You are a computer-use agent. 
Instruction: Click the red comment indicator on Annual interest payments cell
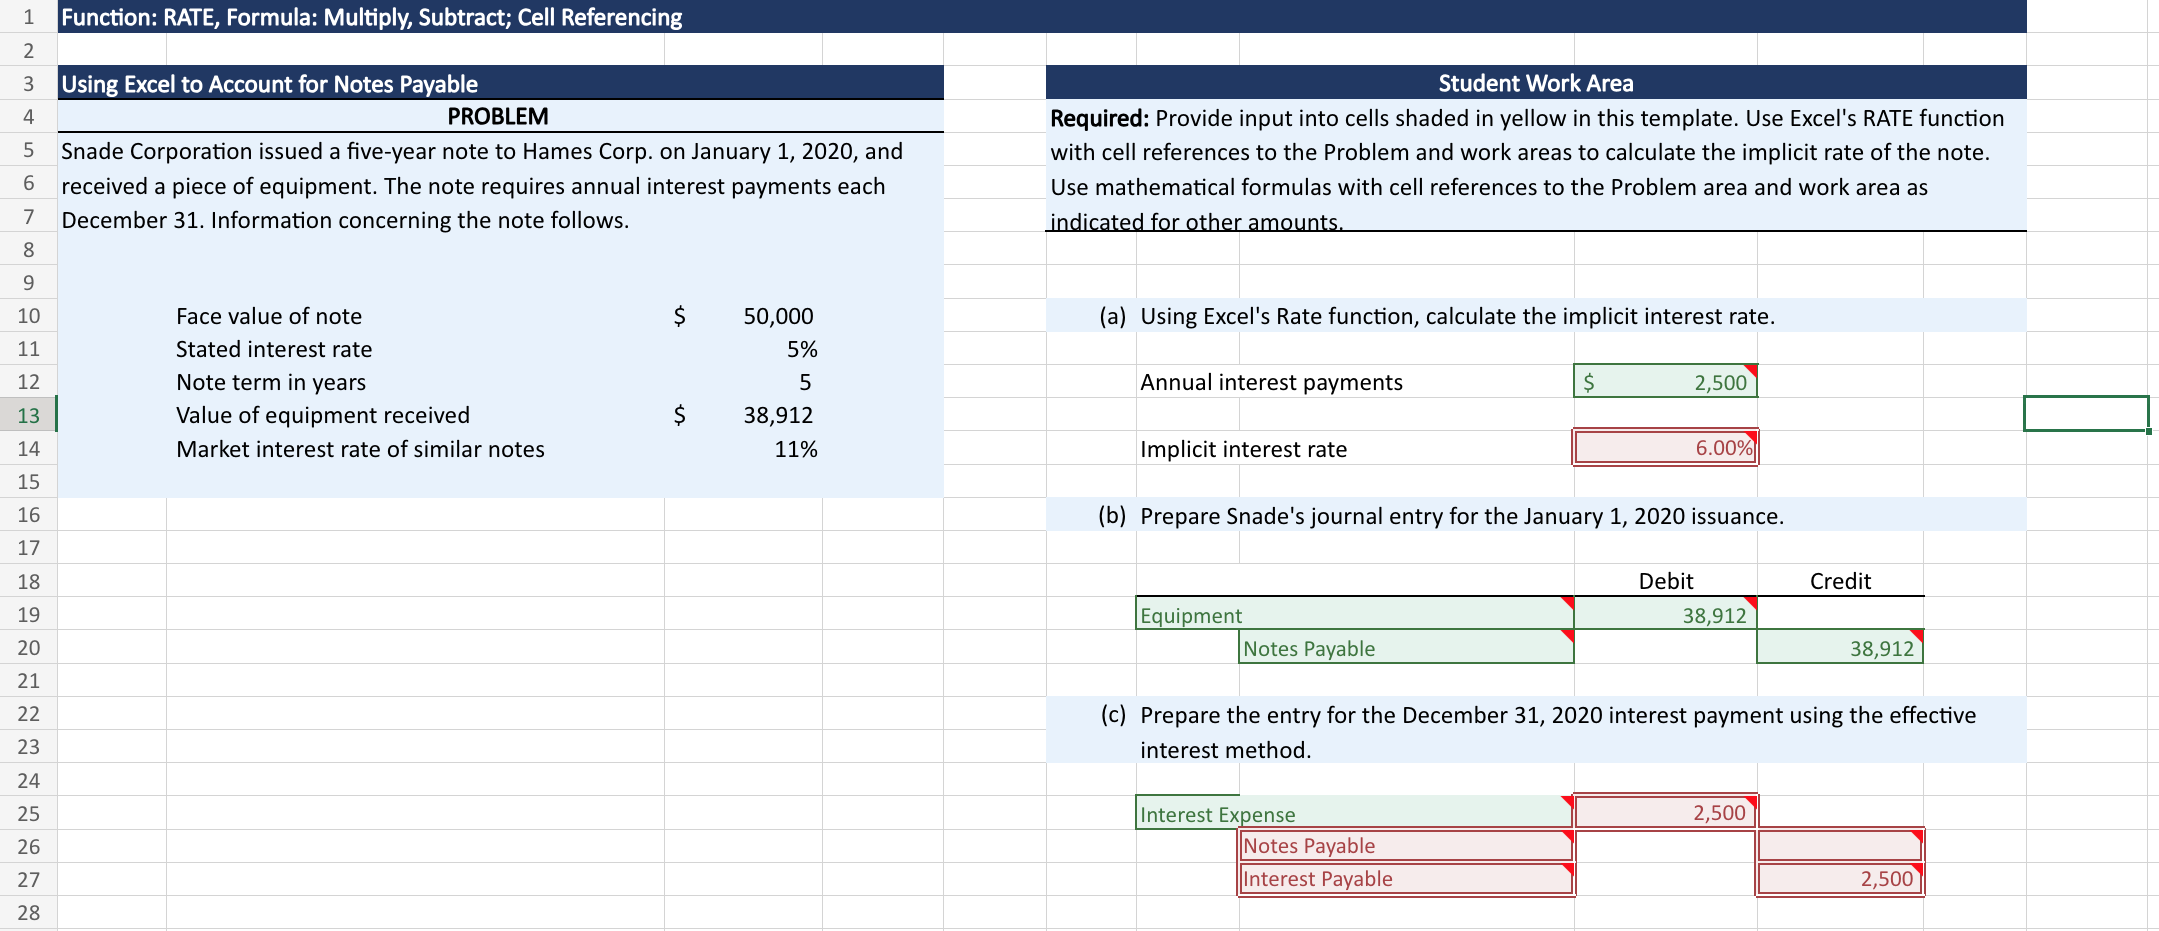1752,371
